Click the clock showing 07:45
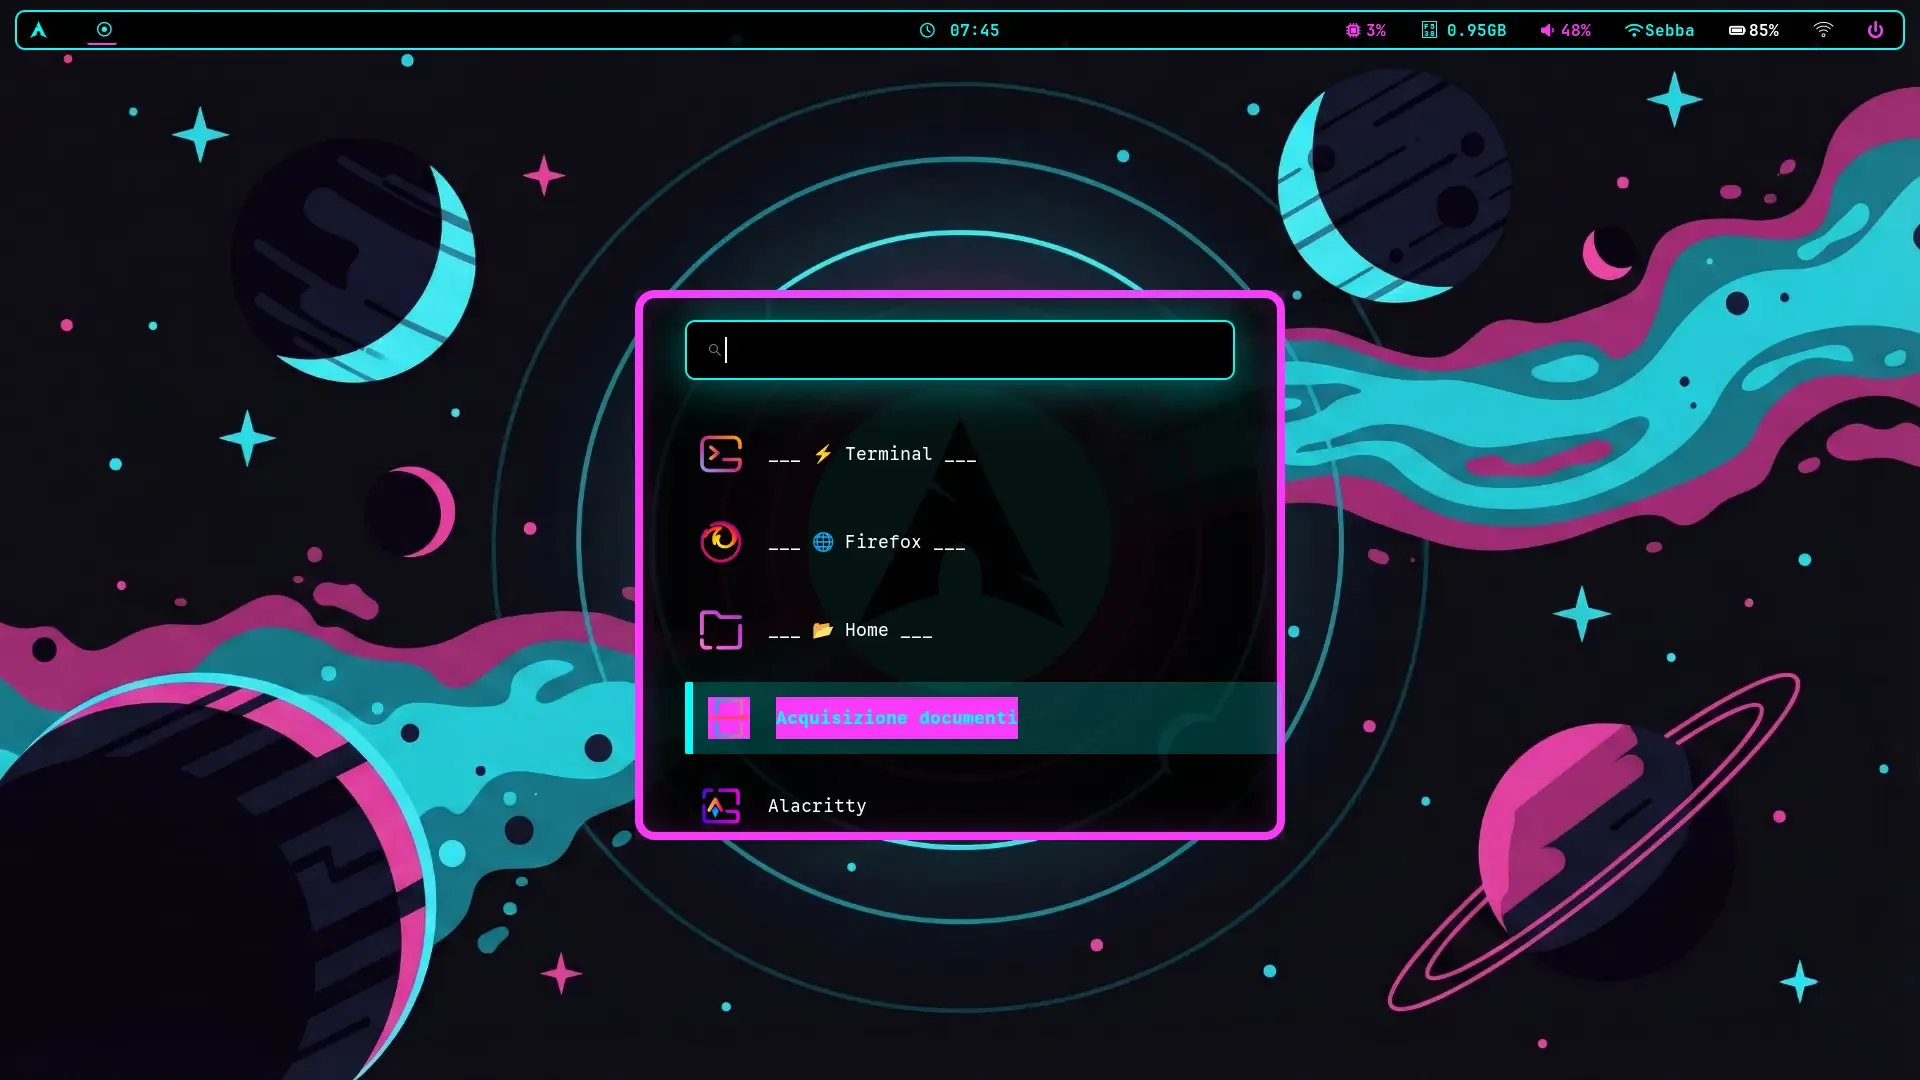 tap(959, 30)
